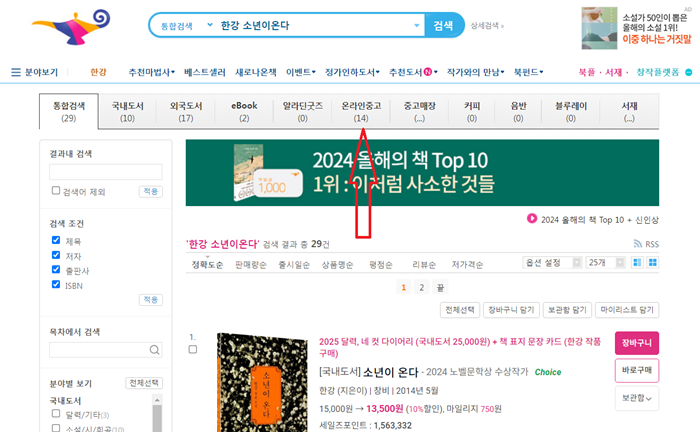
Task: Click the 바로구매 button
Action: point(637,370)
